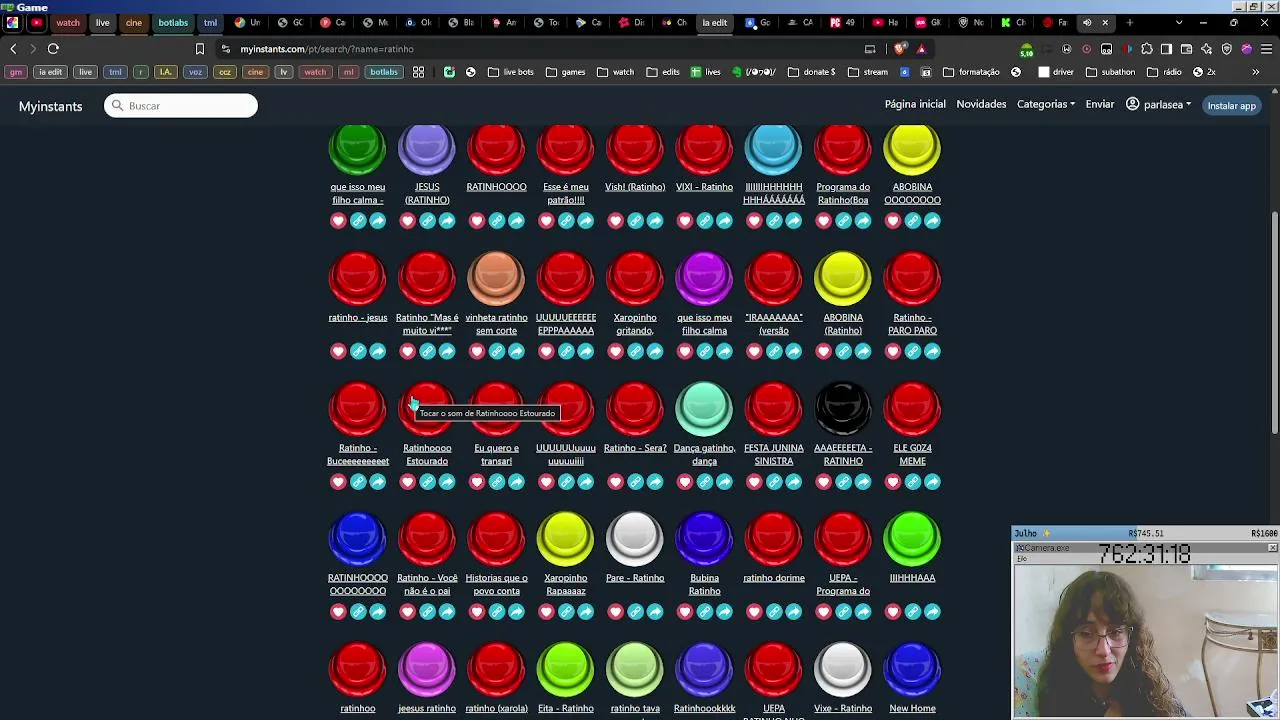
Task: Open the tab search dropdown arrow
Action: [x=1179, y=22]
